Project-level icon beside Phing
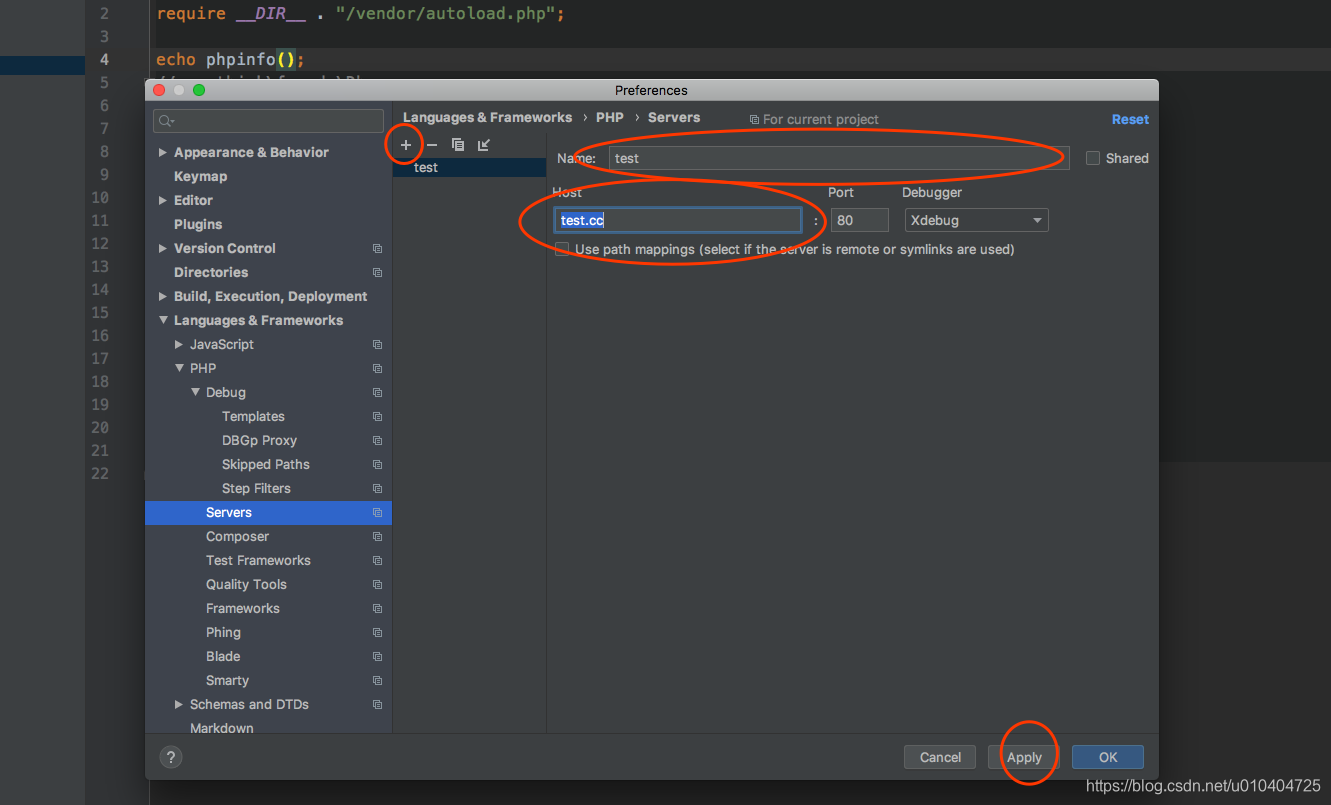This screenshot has width=1331, height=805. [377, 632]
